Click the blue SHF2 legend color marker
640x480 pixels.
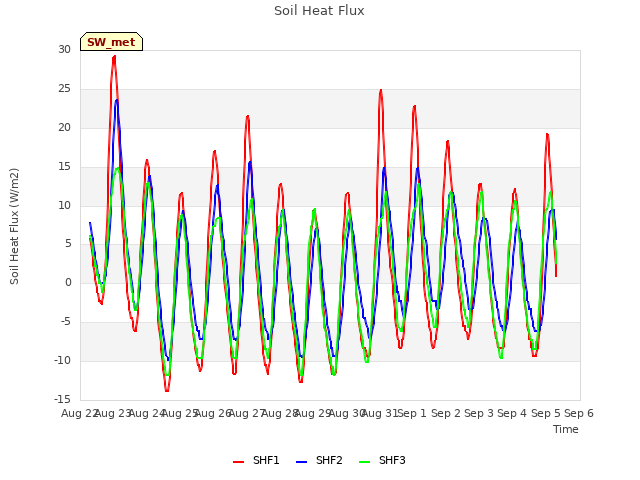tap(301, 462)
